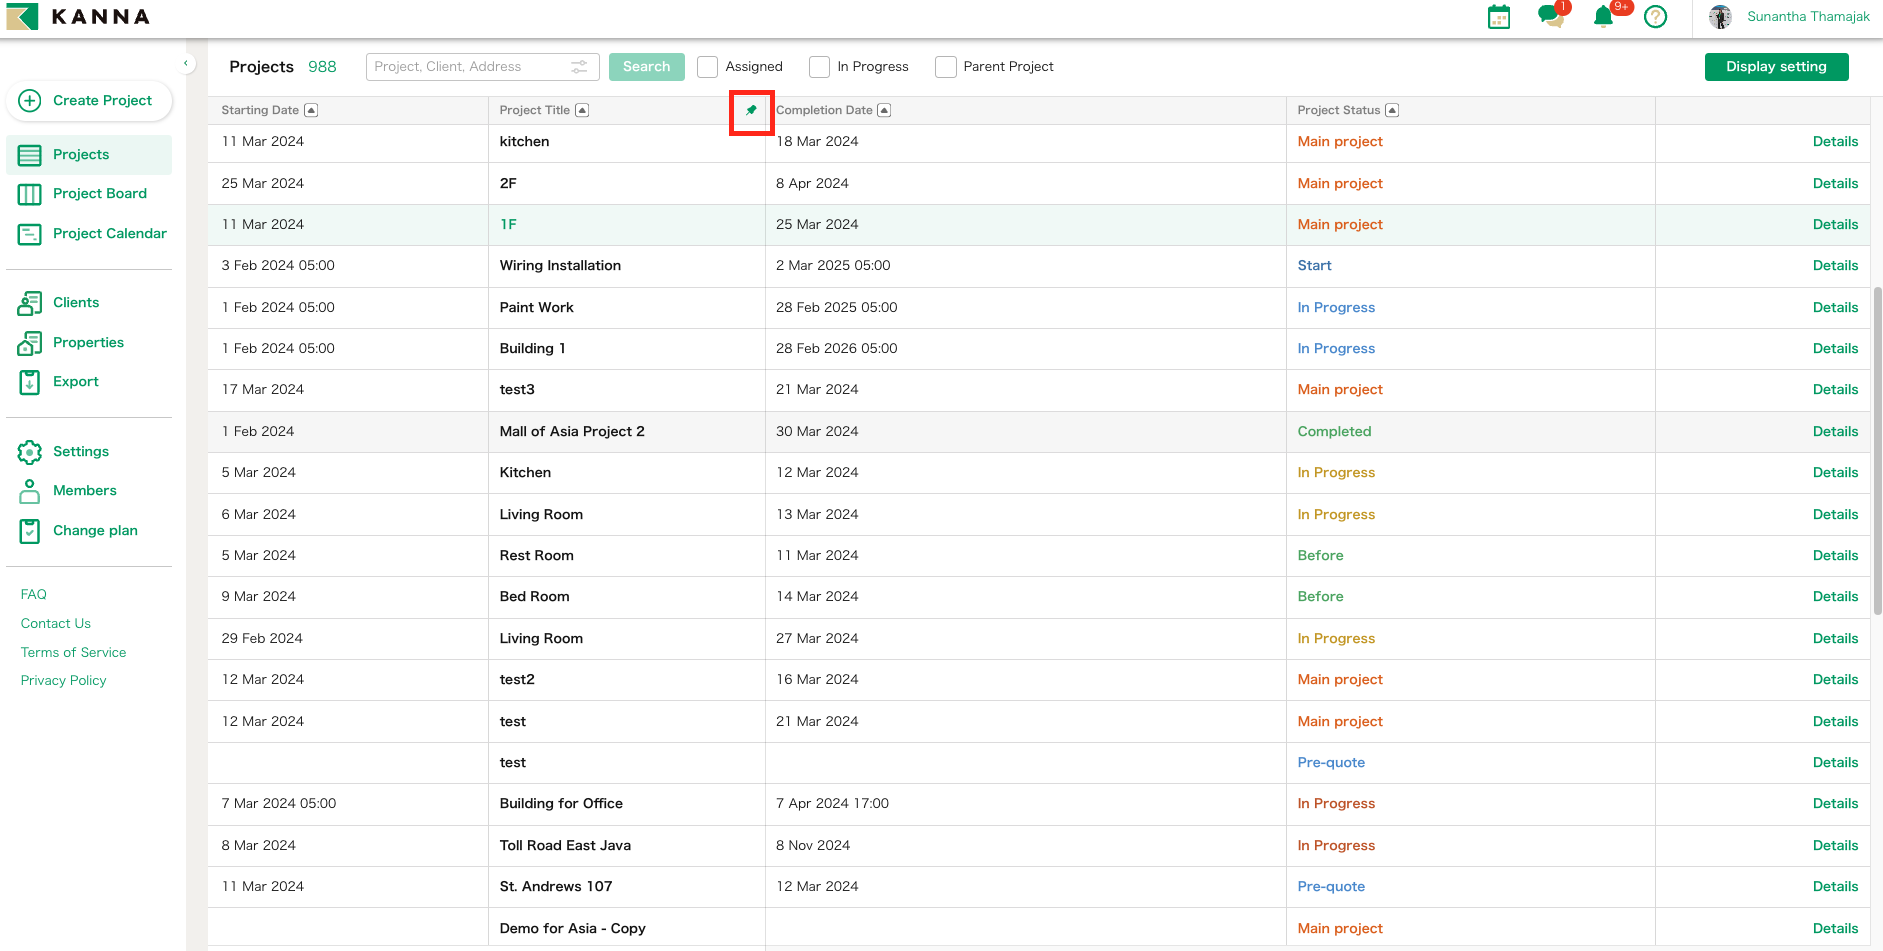
Task: Check the In Progress filter
Action: coord(819,66)
